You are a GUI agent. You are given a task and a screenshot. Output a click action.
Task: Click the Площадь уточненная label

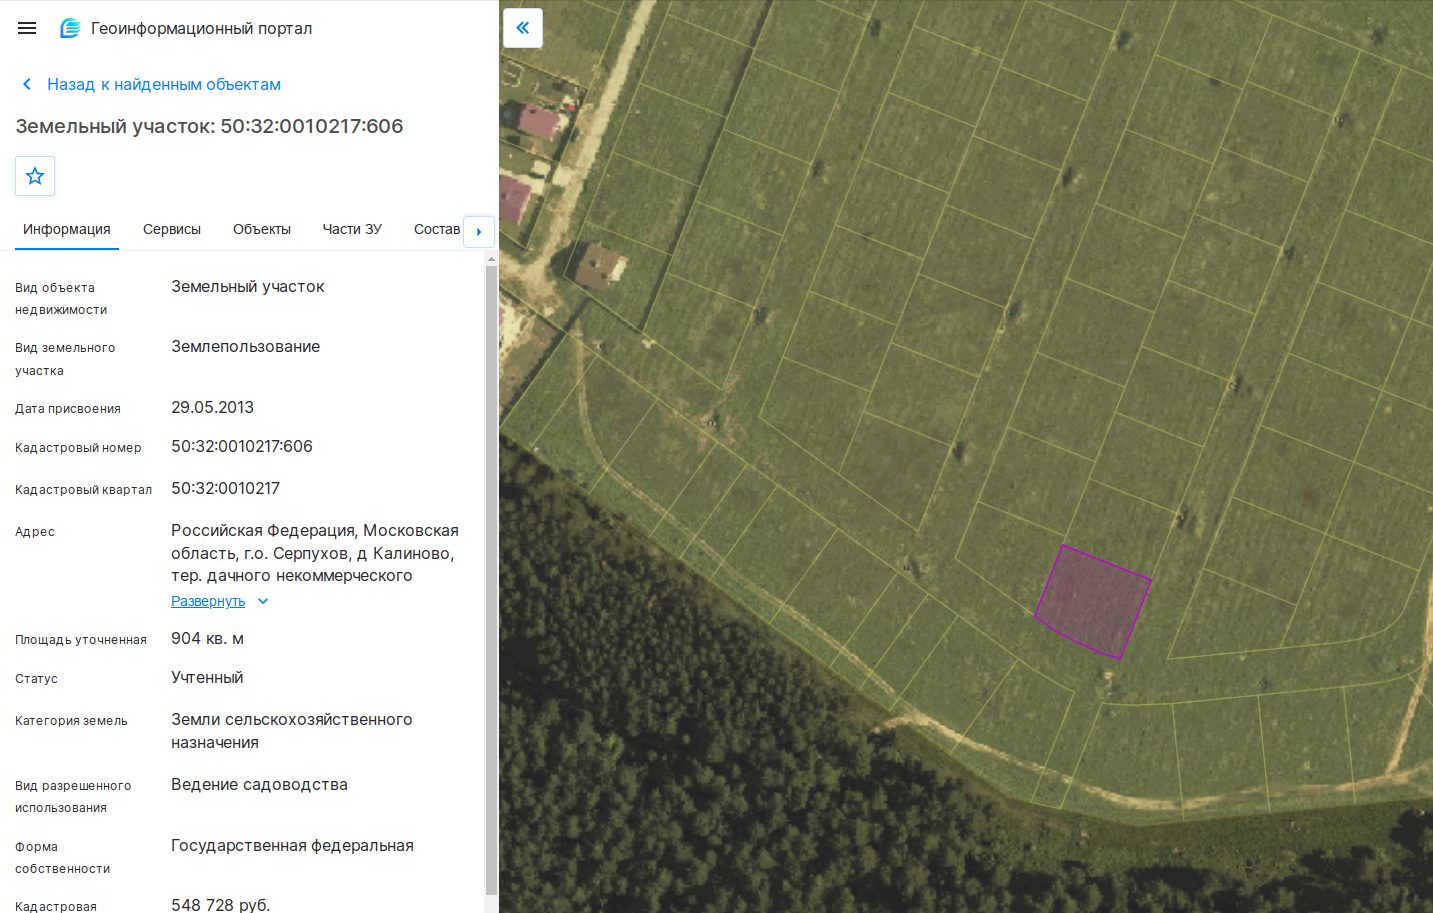[x=81, y=640]
